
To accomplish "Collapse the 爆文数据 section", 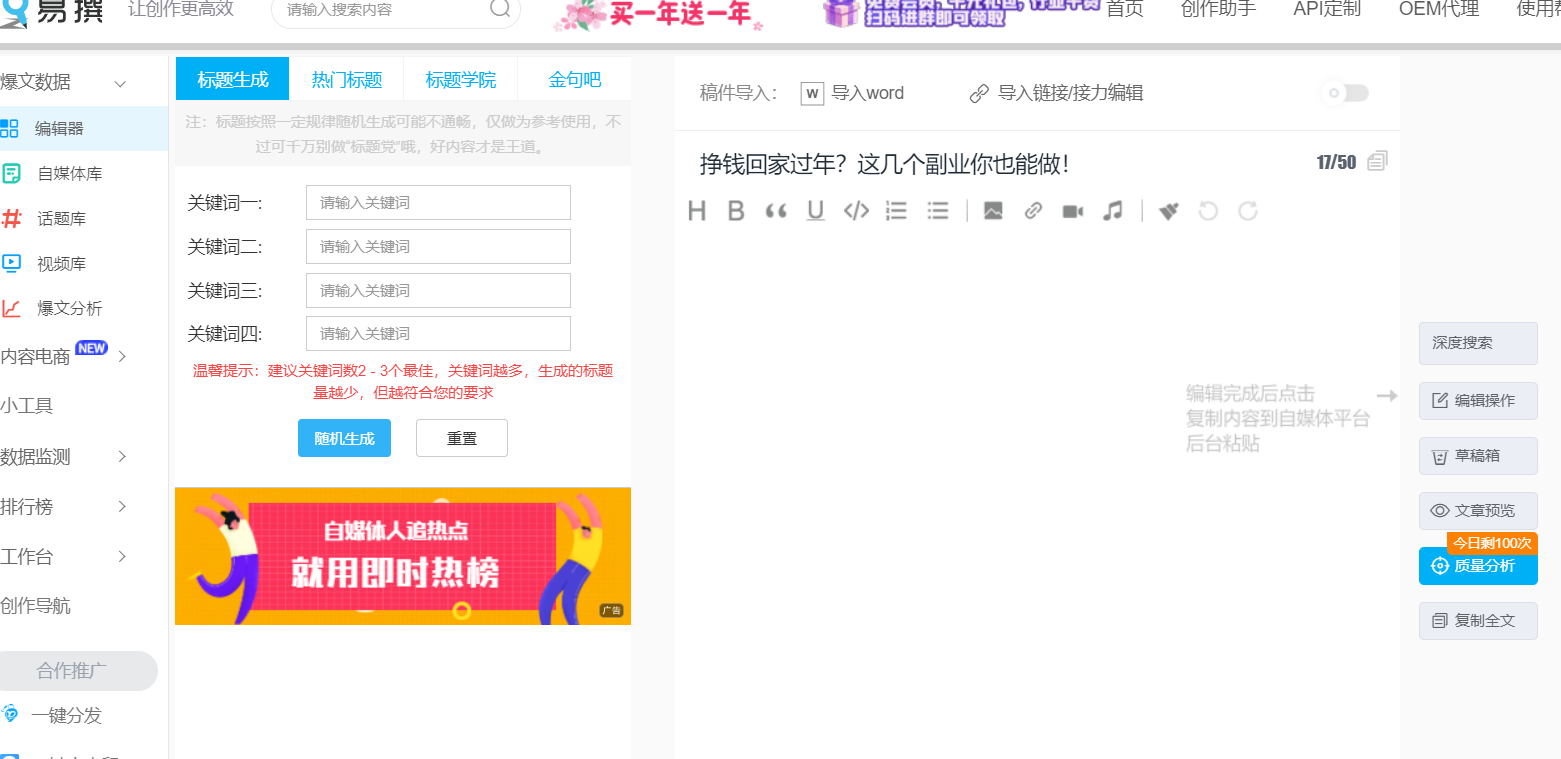I will coord(120,82).
